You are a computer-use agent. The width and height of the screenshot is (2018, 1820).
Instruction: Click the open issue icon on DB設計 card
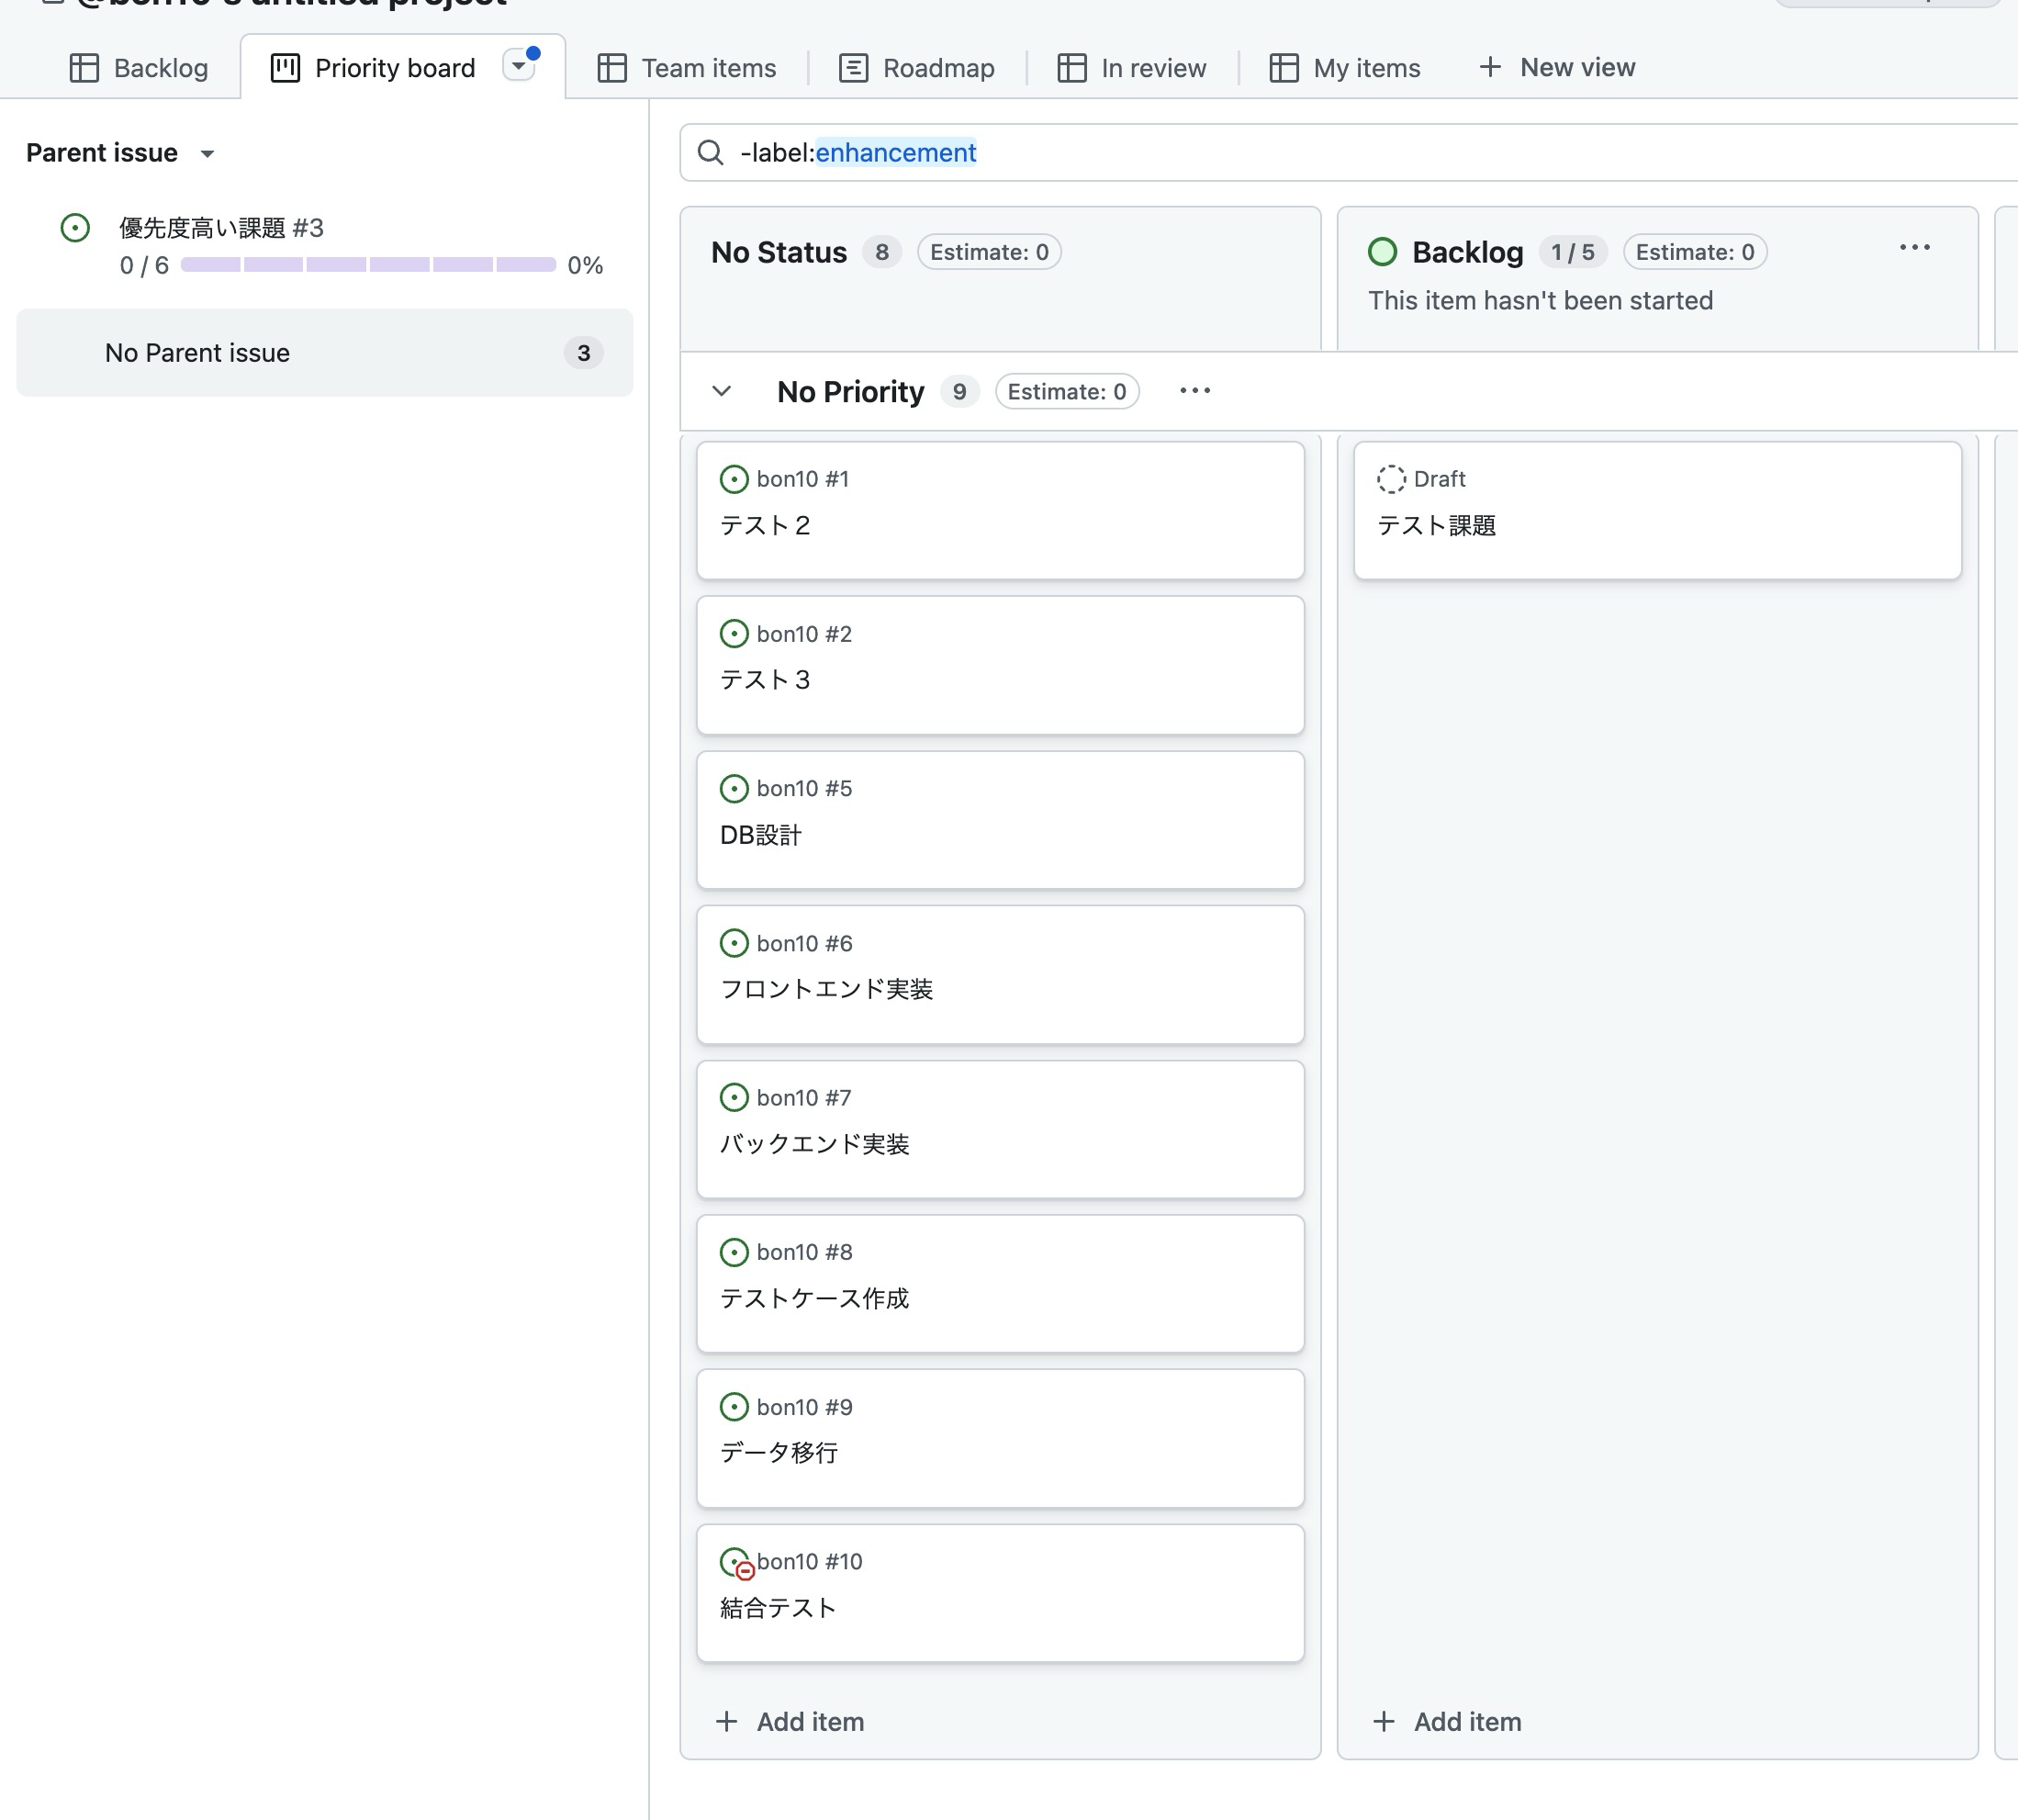tap(735, 788)
